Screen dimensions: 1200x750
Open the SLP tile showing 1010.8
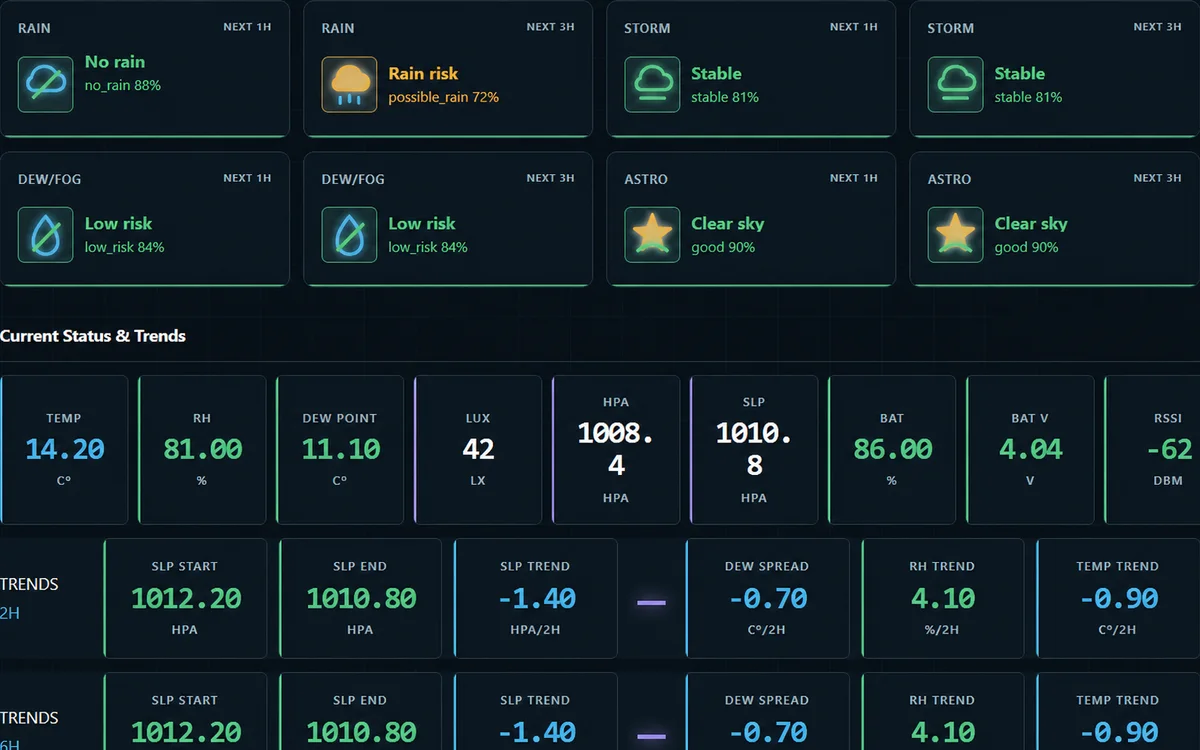tap(754, 450)
